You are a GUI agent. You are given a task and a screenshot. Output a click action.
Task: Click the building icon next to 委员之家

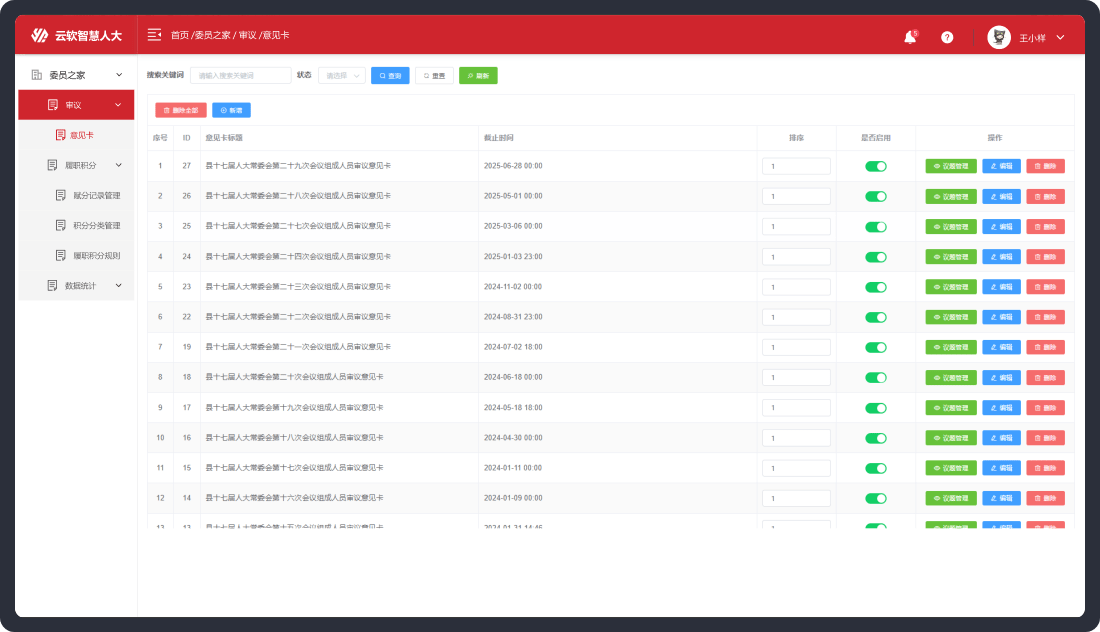coord(37,75)
